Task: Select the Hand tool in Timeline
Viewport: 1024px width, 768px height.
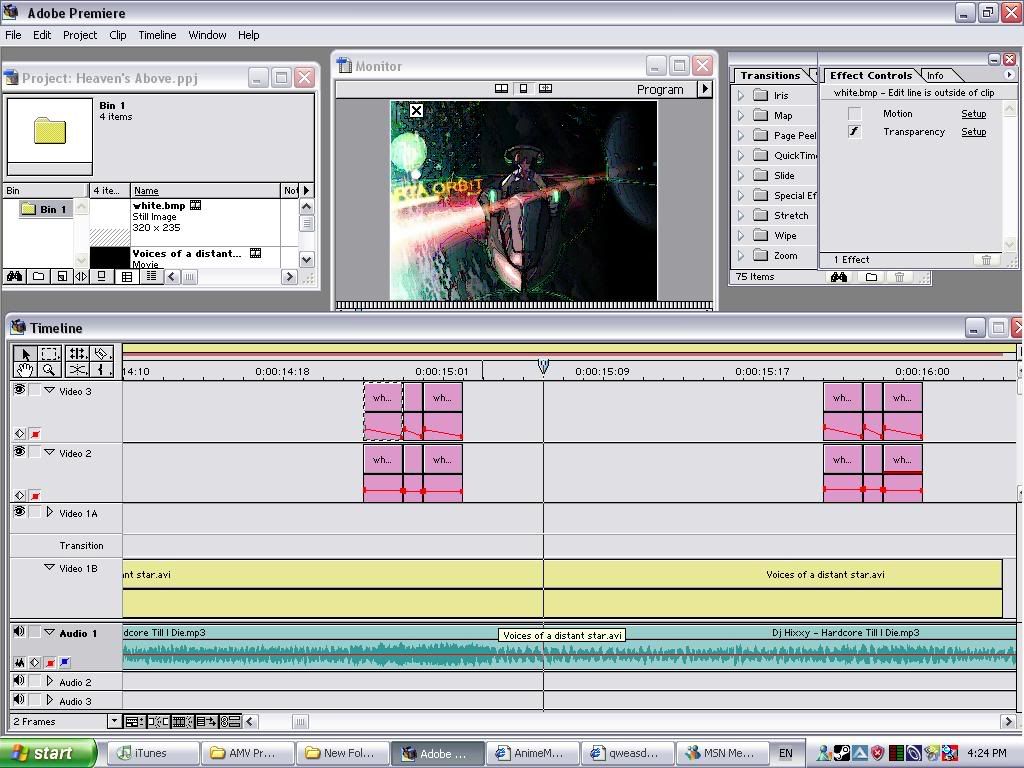Action: pos(25,370)
